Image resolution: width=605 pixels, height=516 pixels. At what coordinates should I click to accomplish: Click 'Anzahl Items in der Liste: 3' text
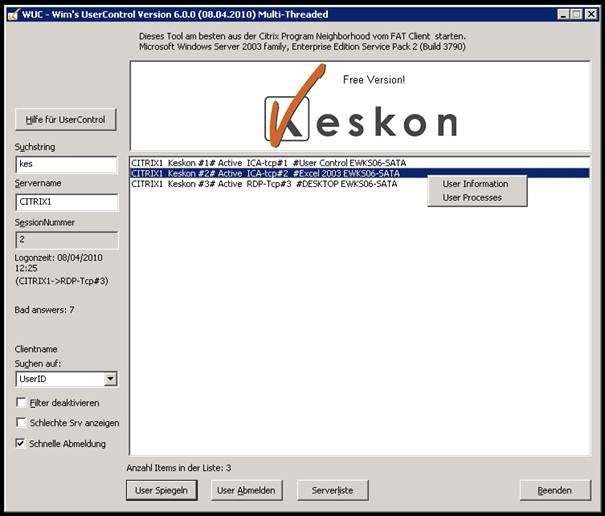pyautogui.click(x=179, y=468)
